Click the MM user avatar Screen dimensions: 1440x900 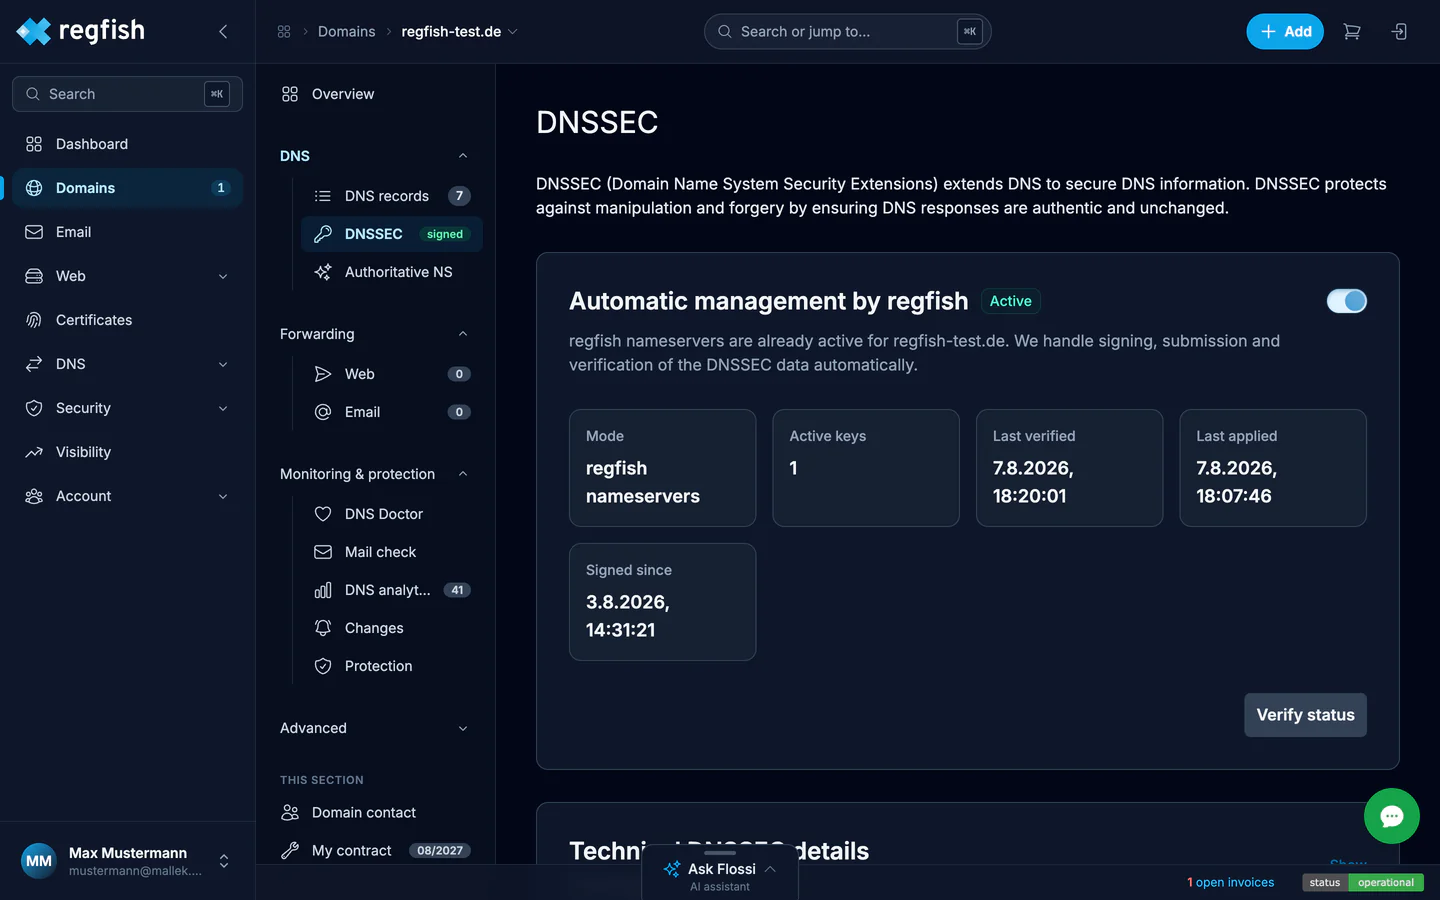click(39, 861)
